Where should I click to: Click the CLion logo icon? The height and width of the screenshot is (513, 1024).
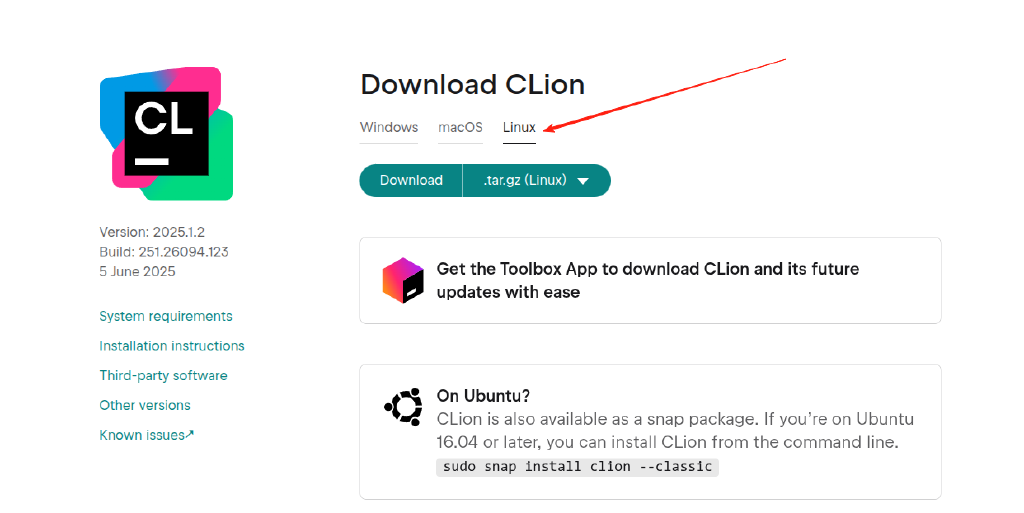(166, 133)
